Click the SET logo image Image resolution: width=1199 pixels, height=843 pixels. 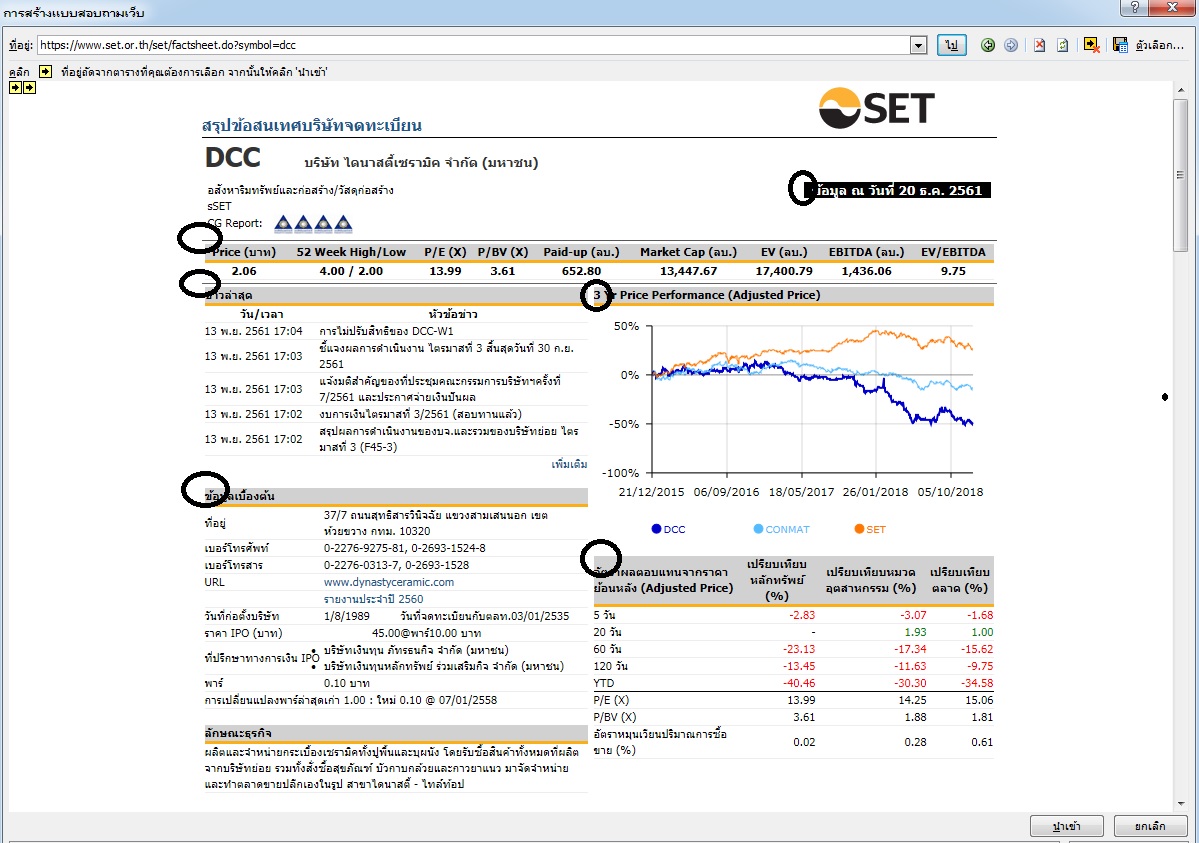click(876, 108)
